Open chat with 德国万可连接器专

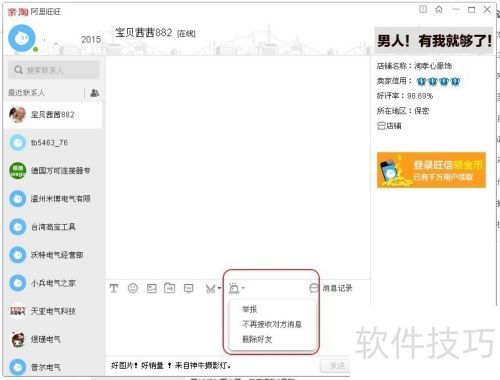point(53,171)
